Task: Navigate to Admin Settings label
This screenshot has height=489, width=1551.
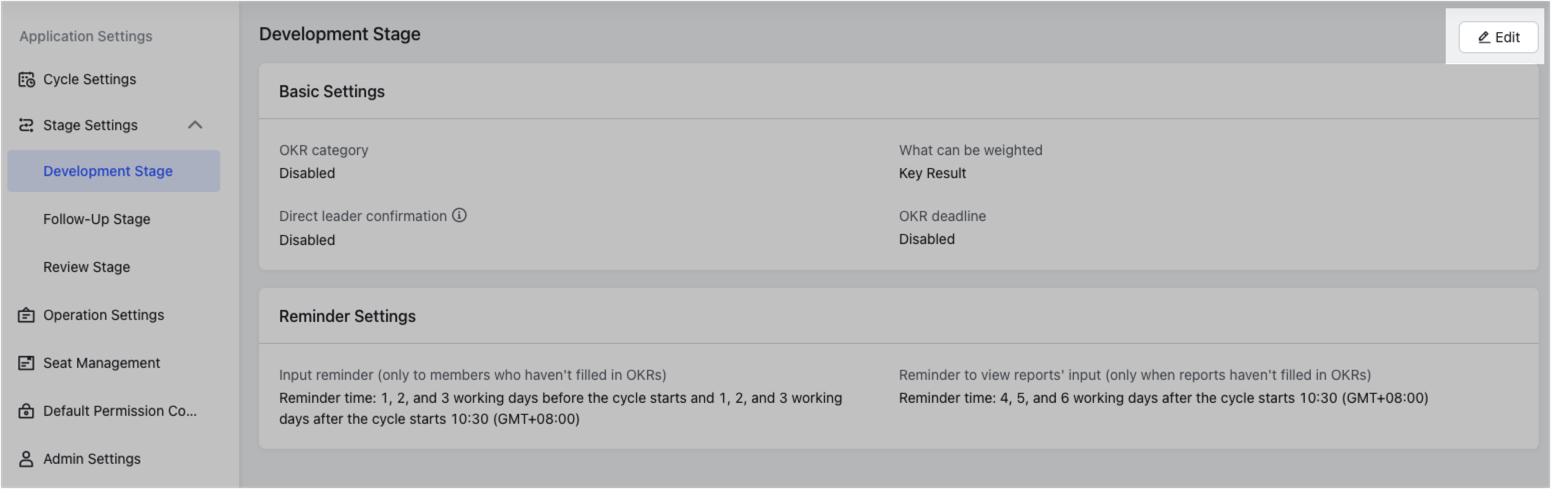Action: (92, 459)
